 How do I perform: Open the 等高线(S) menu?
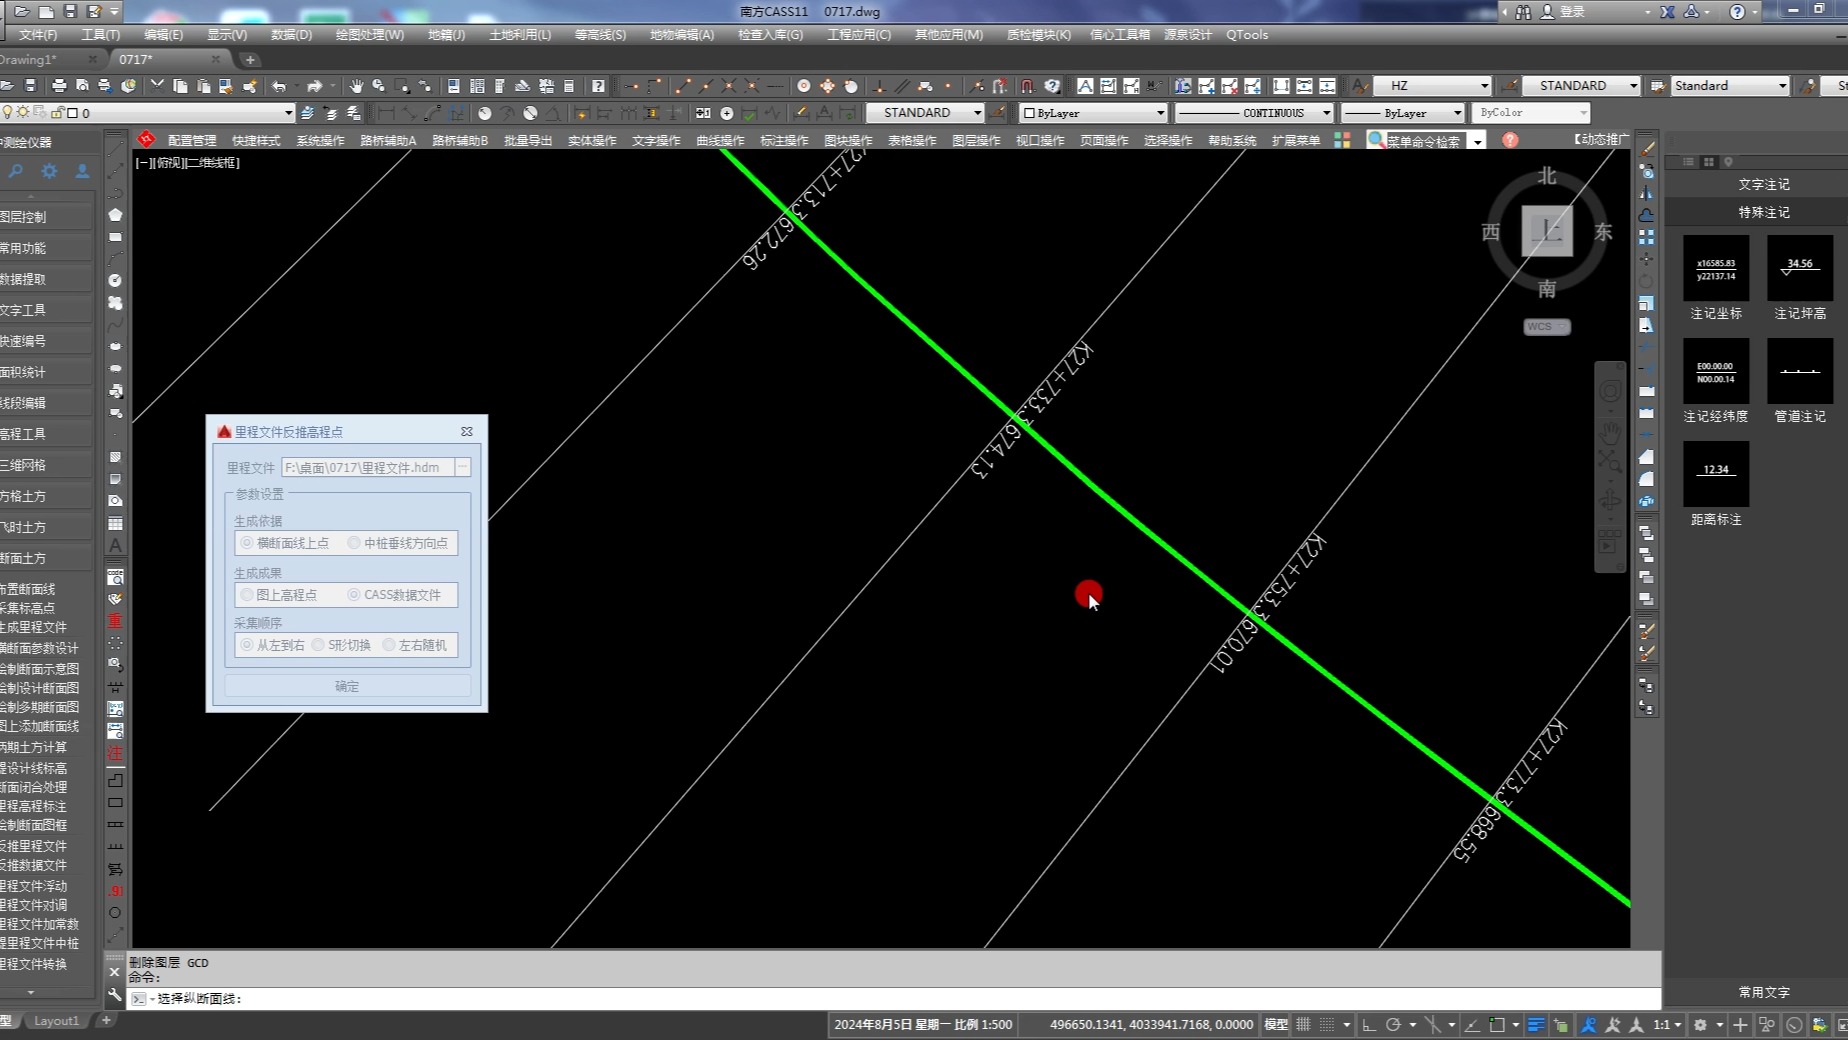tap(600, 34)
